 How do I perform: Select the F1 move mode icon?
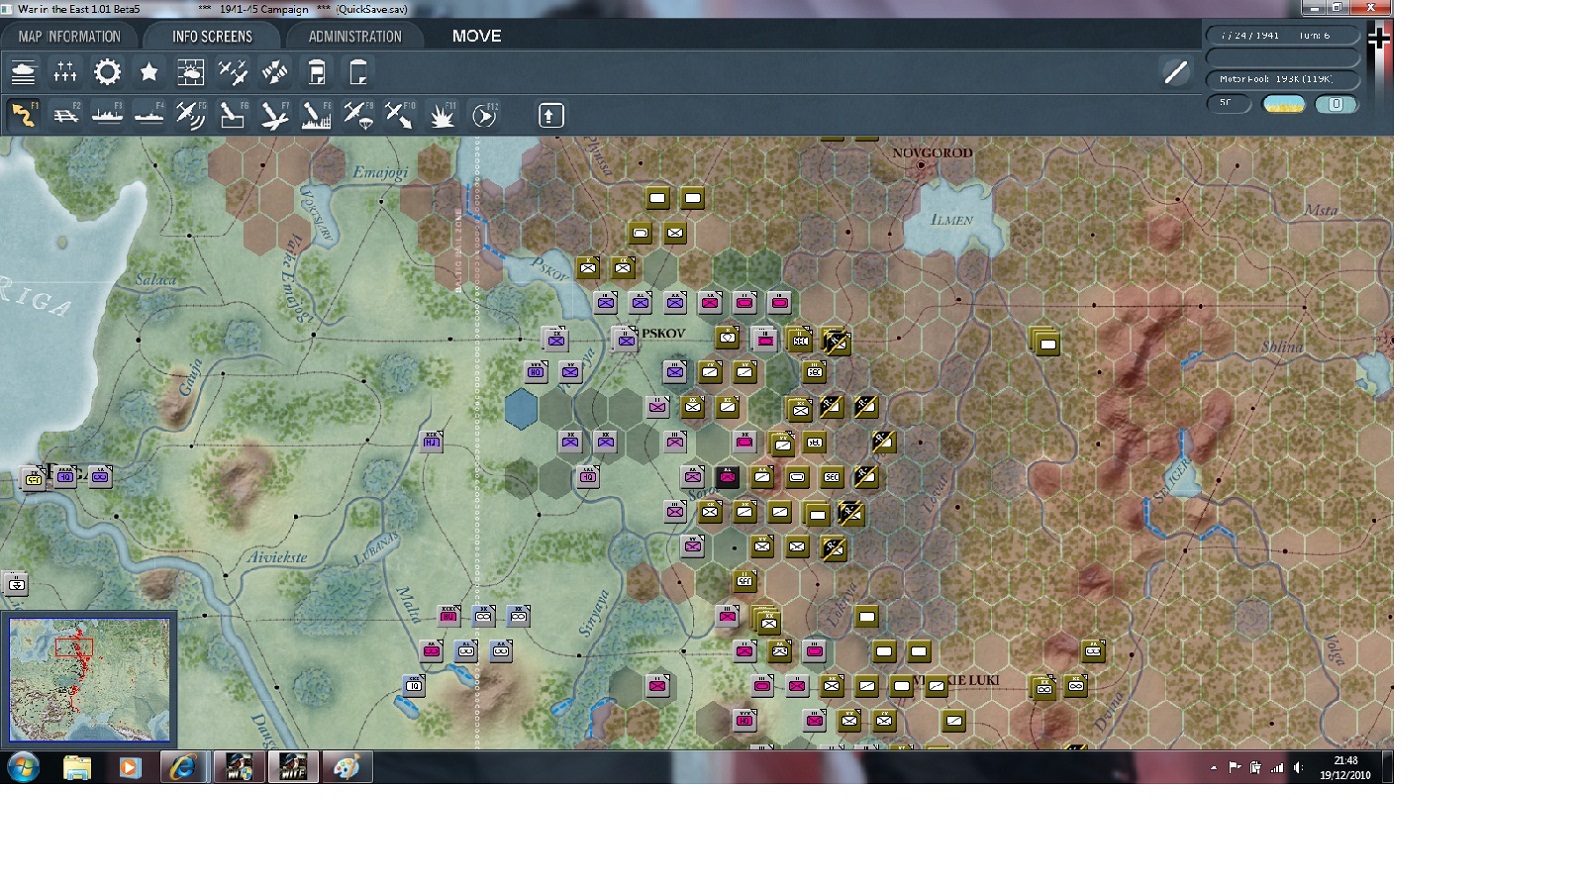click(x=23, y=115)
